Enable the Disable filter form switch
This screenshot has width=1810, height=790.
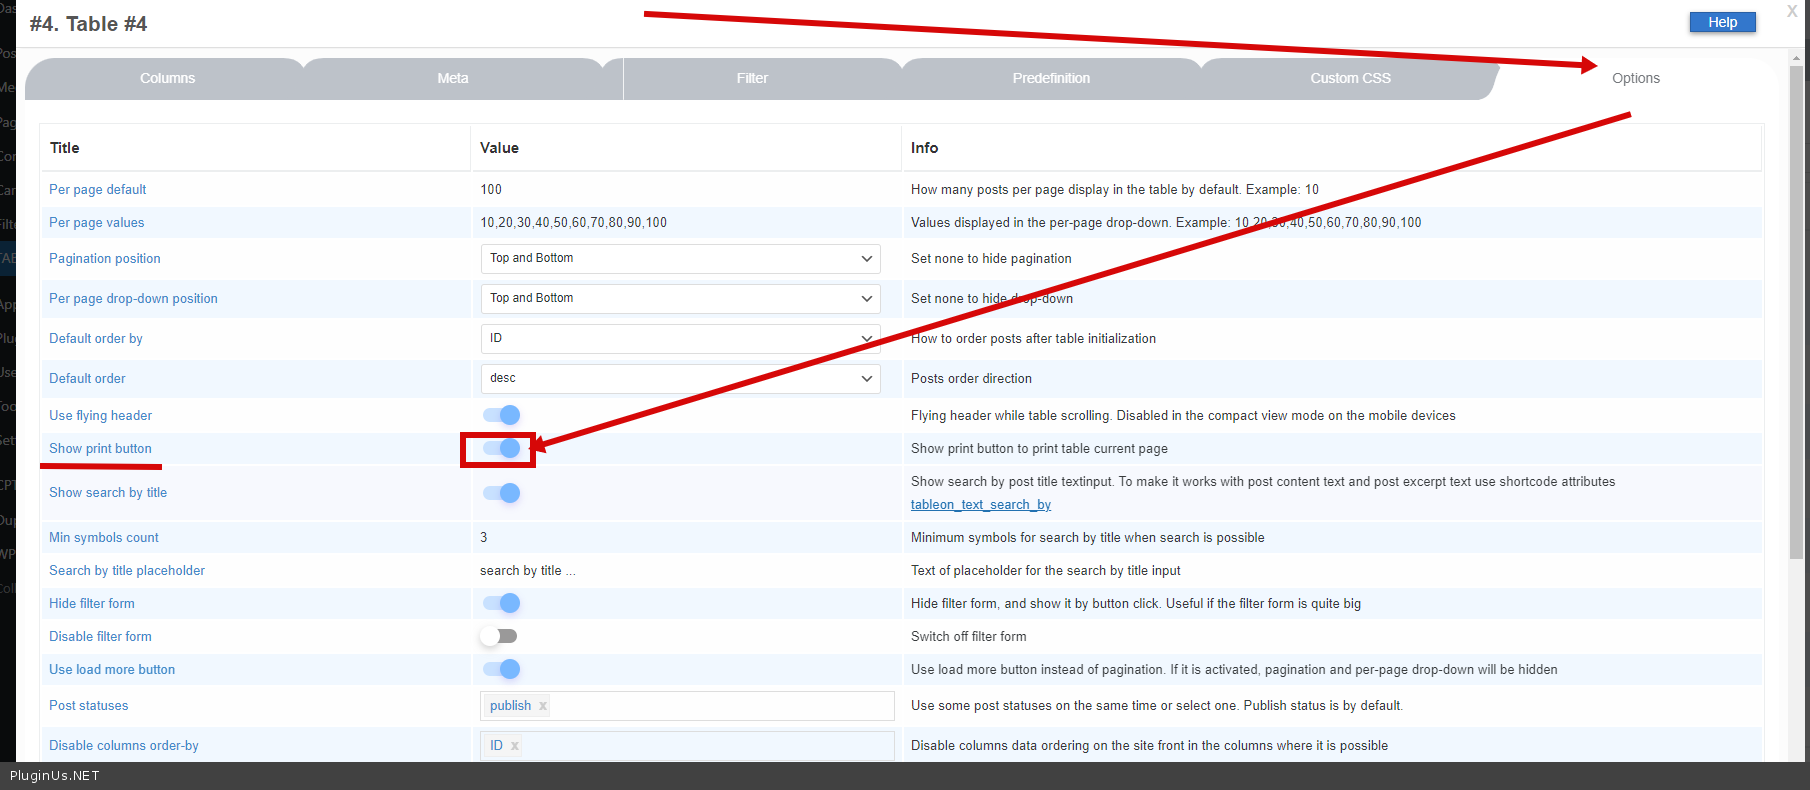(x=499, y=637)
